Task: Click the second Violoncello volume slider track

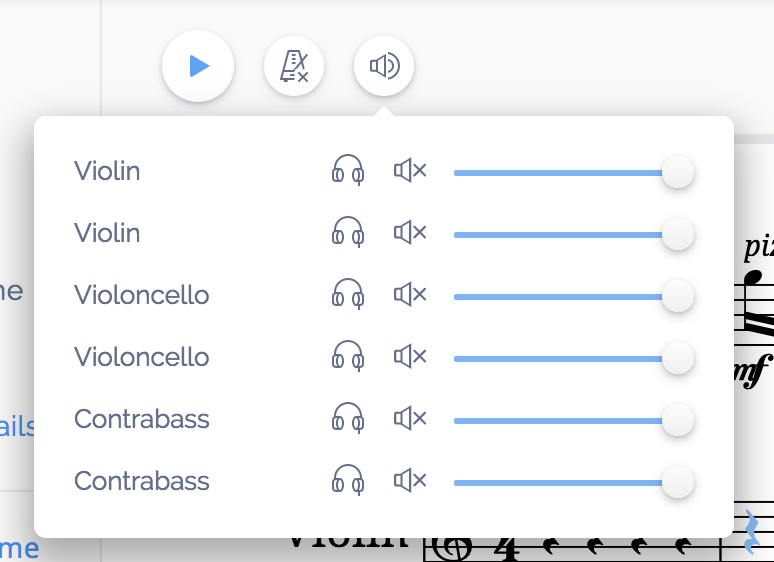Action: click(x=574, y=359)
